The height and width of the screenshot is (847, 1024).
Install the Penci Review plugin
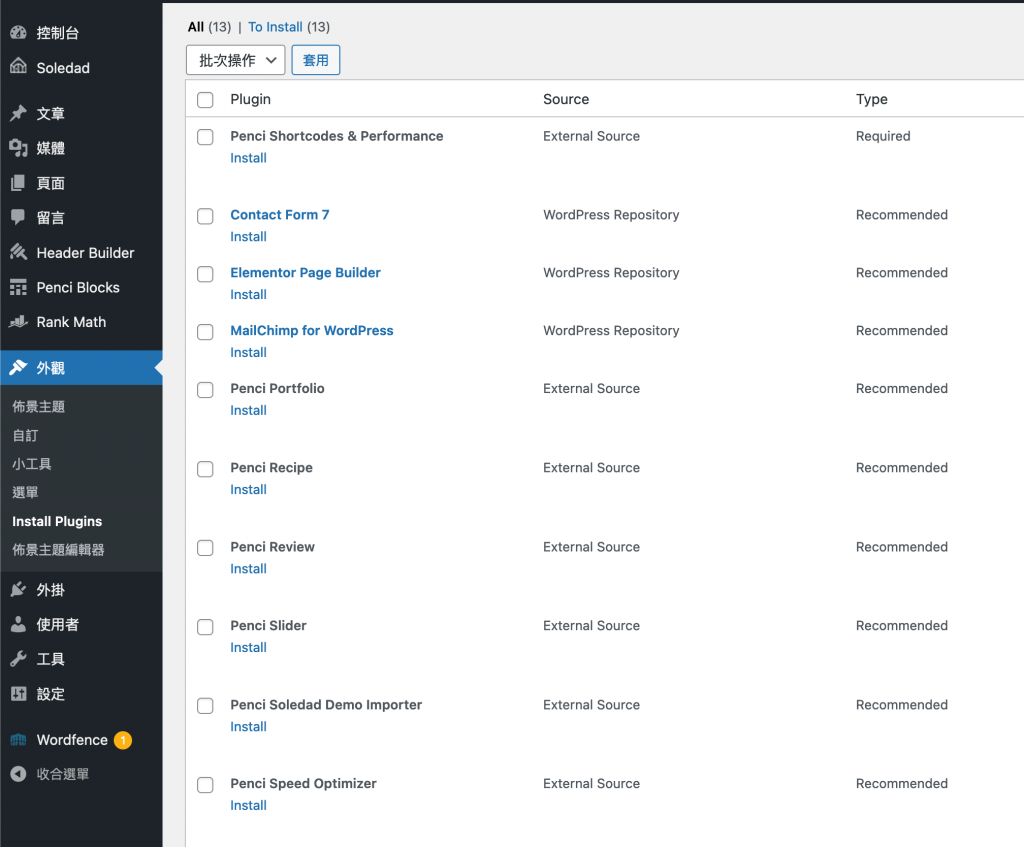pos(248,568)
